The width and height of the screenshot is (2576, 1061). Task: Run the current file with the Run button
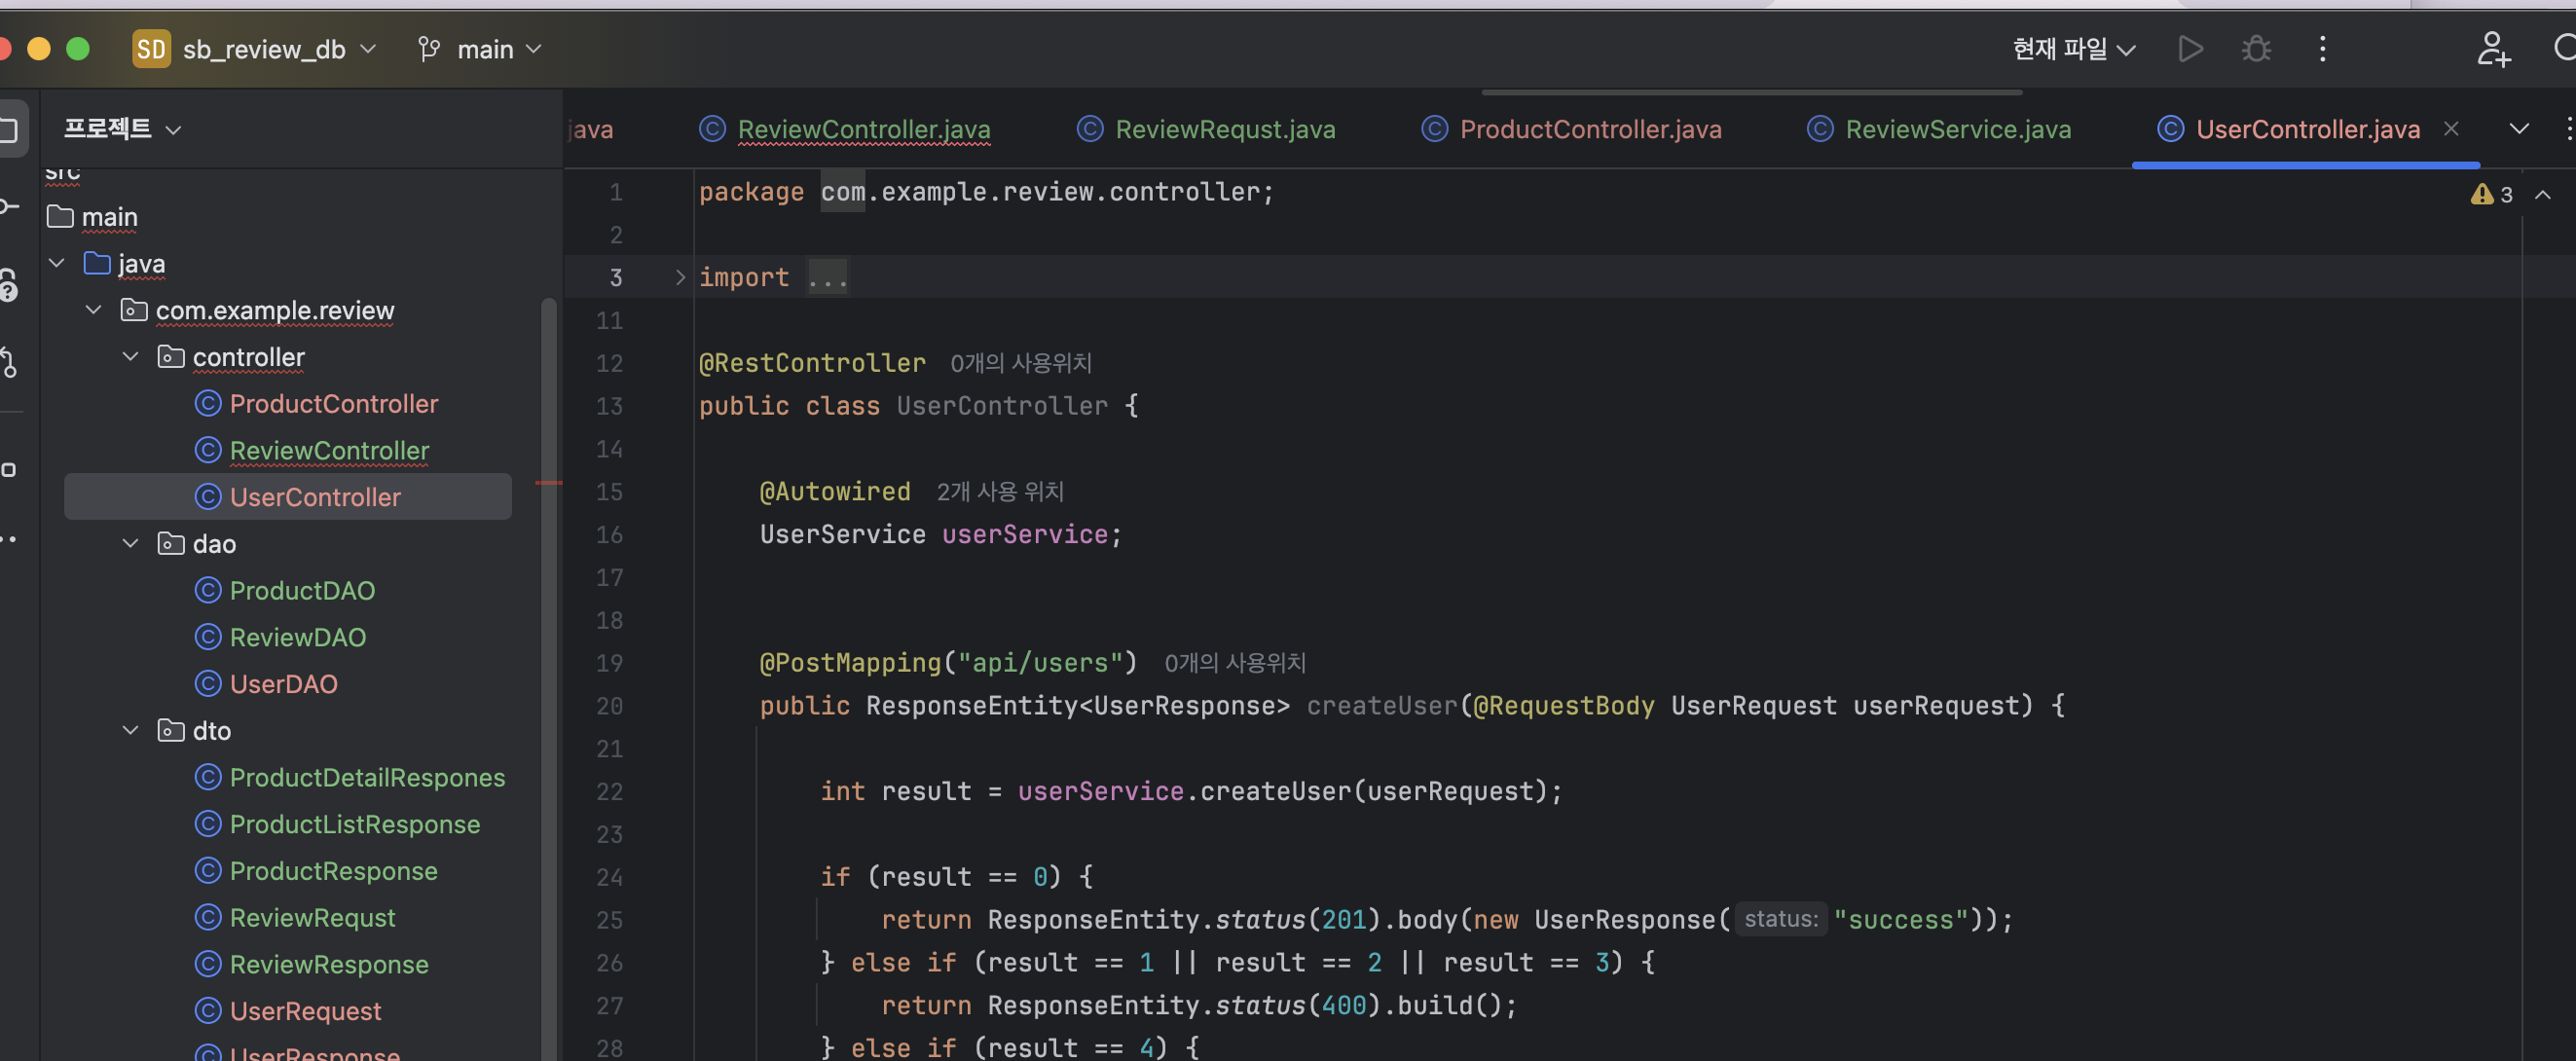click(x=2189, y=49)
